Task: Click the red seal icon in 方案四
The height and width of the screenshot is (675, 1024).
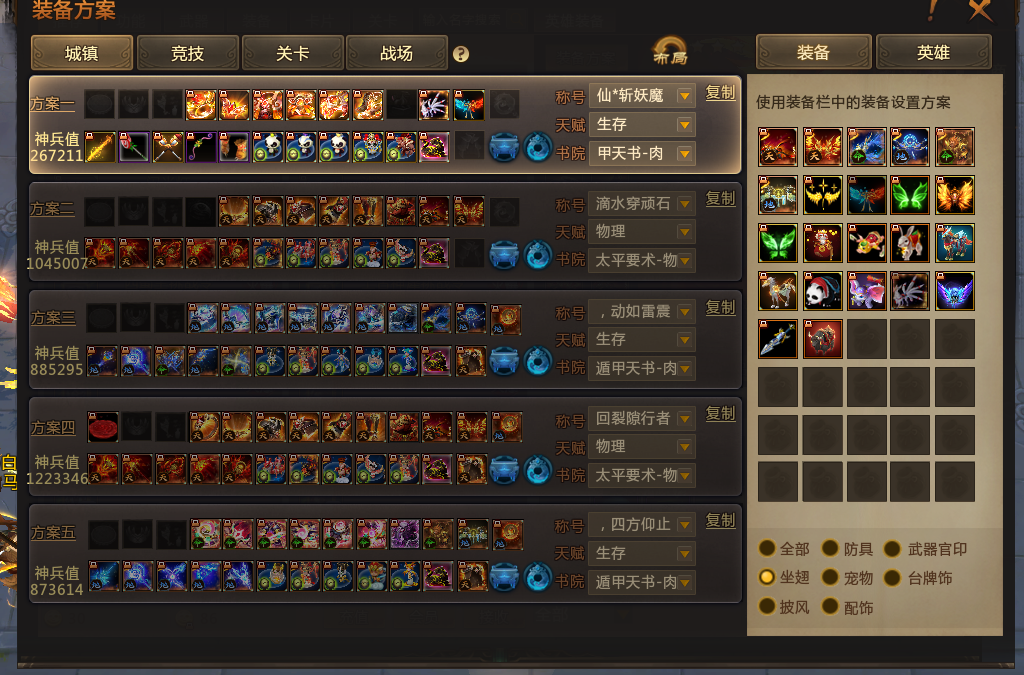Action: (103, 427)
